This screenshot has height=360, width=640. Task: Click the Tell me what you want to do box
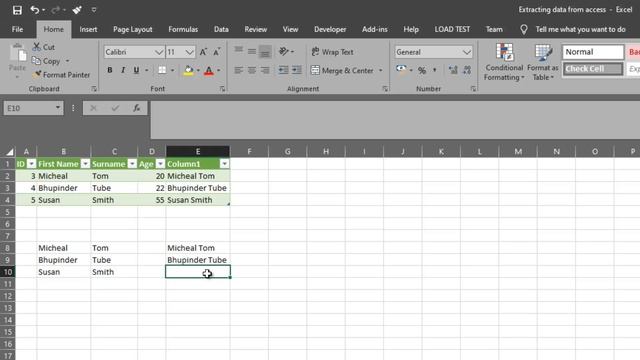point(580,29)
